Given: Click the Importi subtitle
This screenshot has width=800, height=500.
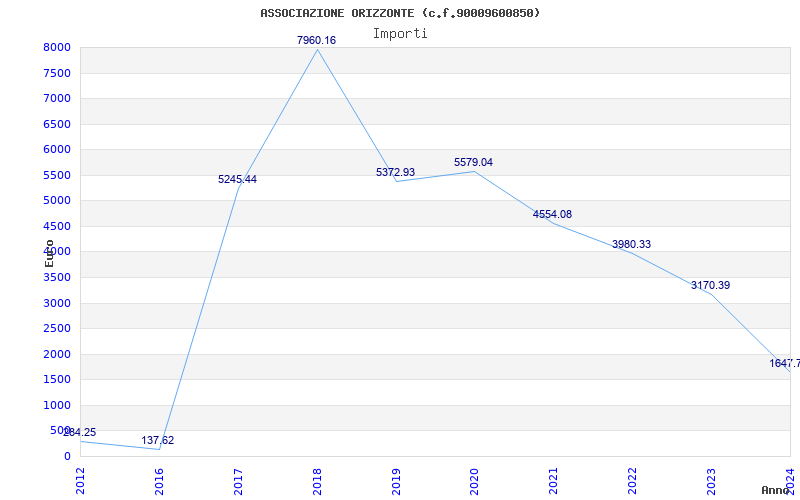Looking at the screenshot, I should pyautogui.click(x=400, y=34).
